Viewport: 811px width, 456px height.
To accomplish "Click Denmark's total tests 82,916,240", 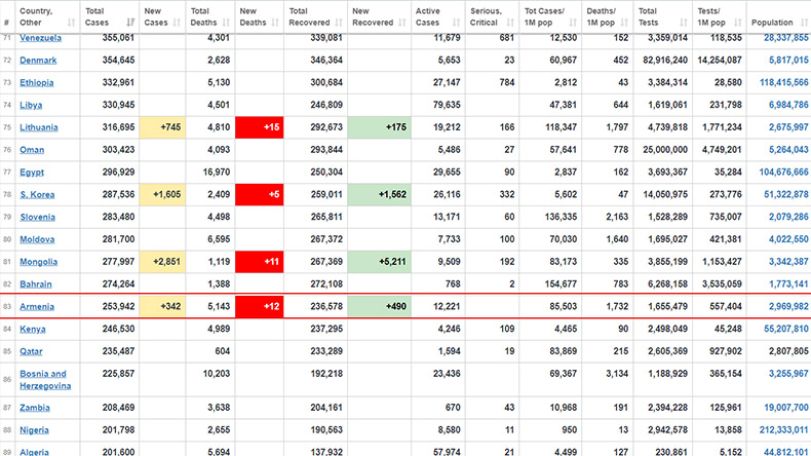I will pyautogui.click(x=665, y=60).
